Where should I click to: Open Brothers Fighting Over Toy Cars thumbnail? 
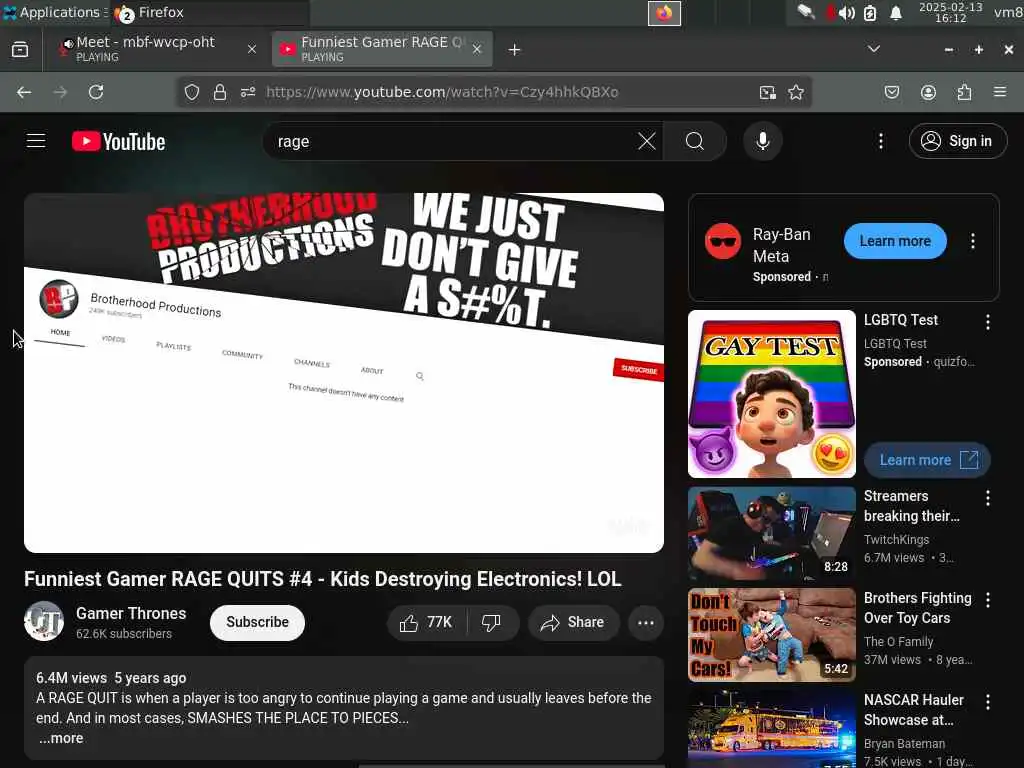click(x=771, y=635)
